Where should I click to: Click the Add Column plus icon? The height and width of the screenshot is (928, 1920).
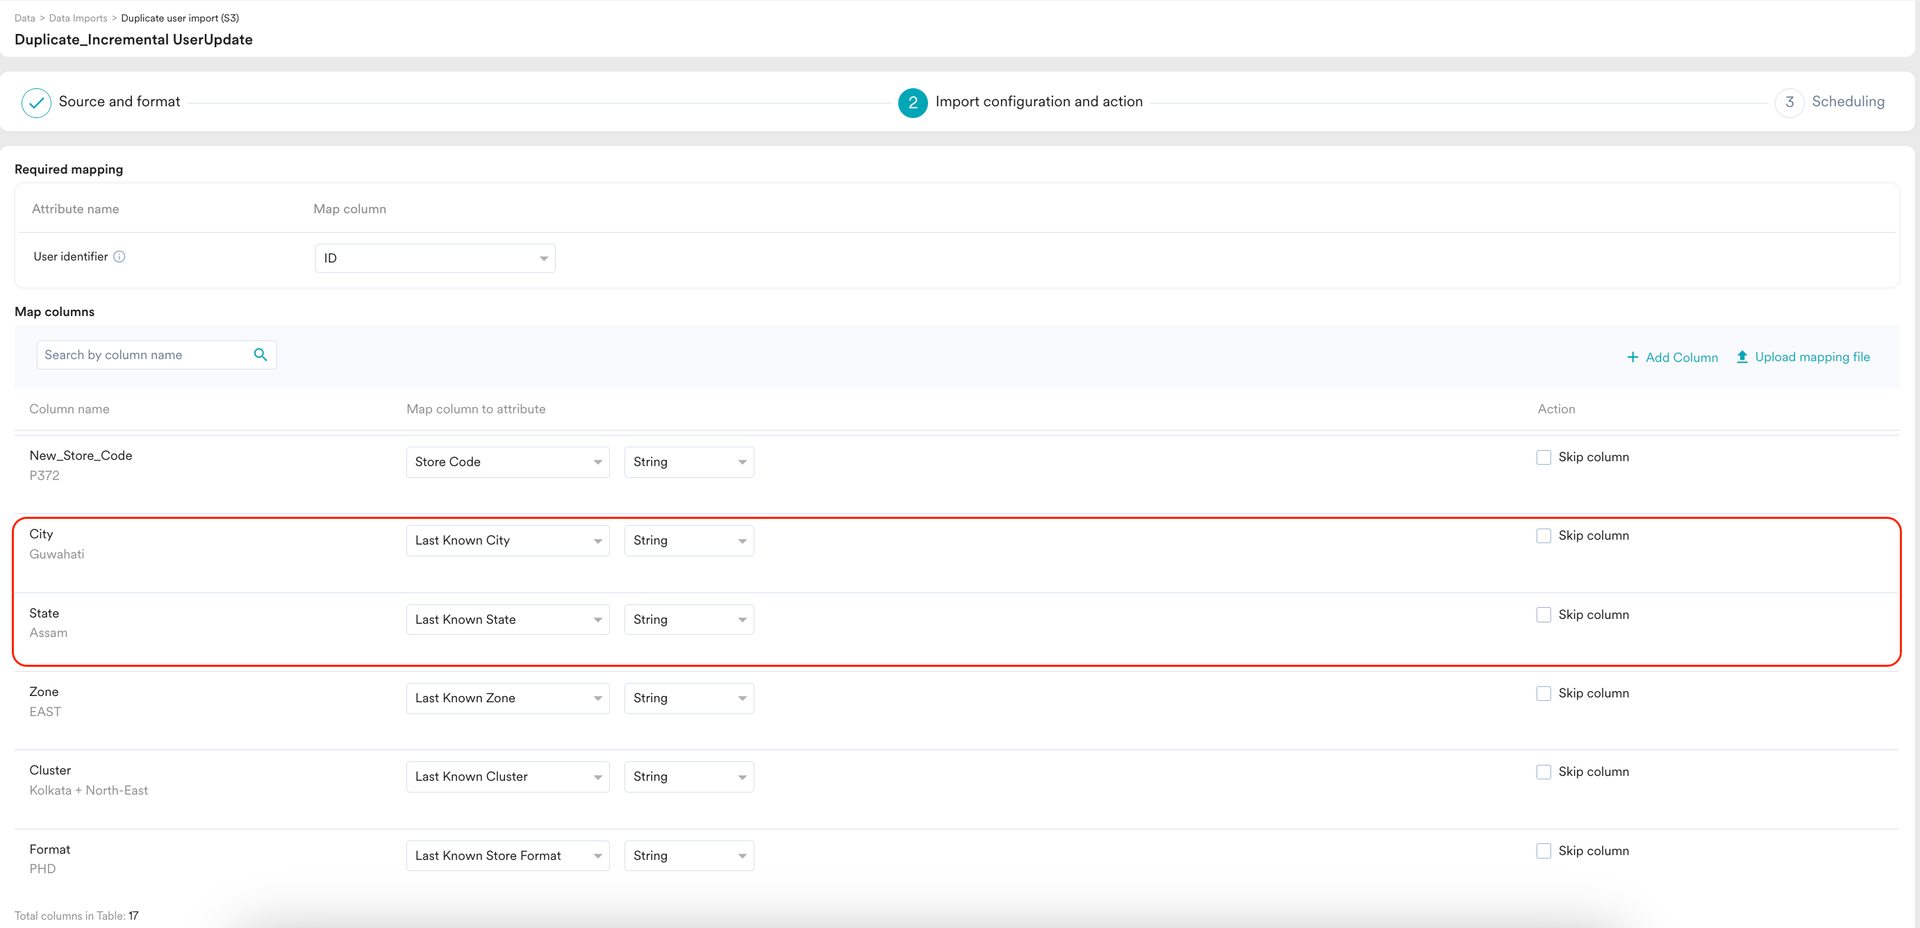point(1632,357)
